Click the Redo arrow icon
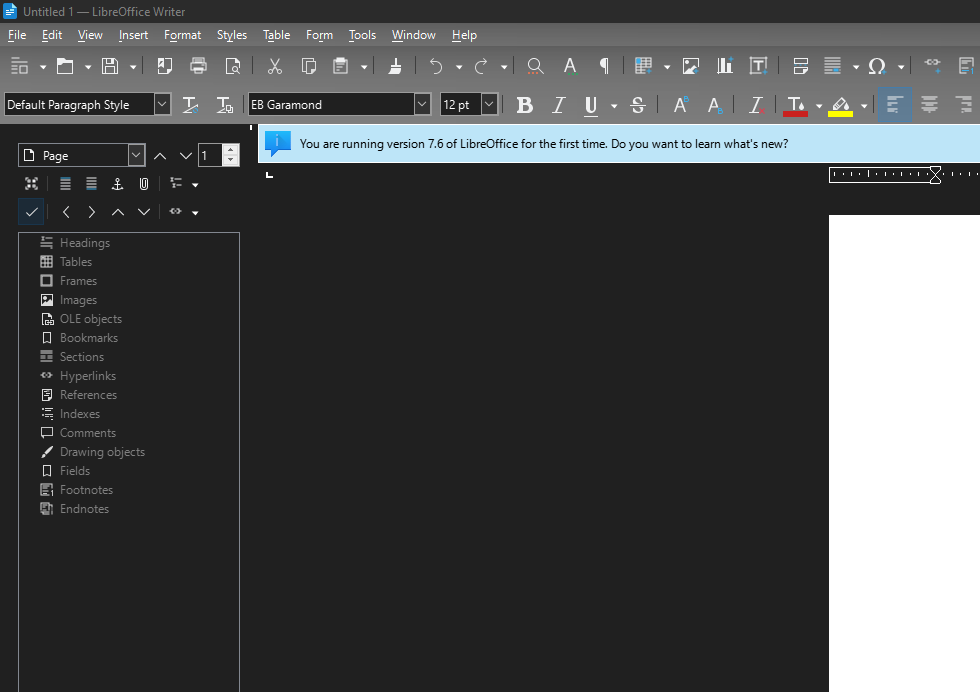The image size is (980, 692). point(481,66)
